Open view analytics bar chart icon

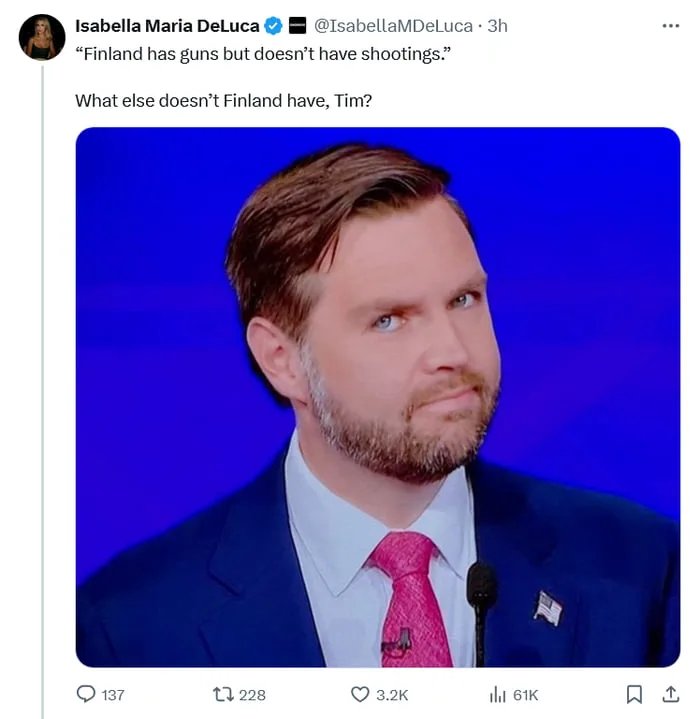pyautogui.click(x=499, y=694)
